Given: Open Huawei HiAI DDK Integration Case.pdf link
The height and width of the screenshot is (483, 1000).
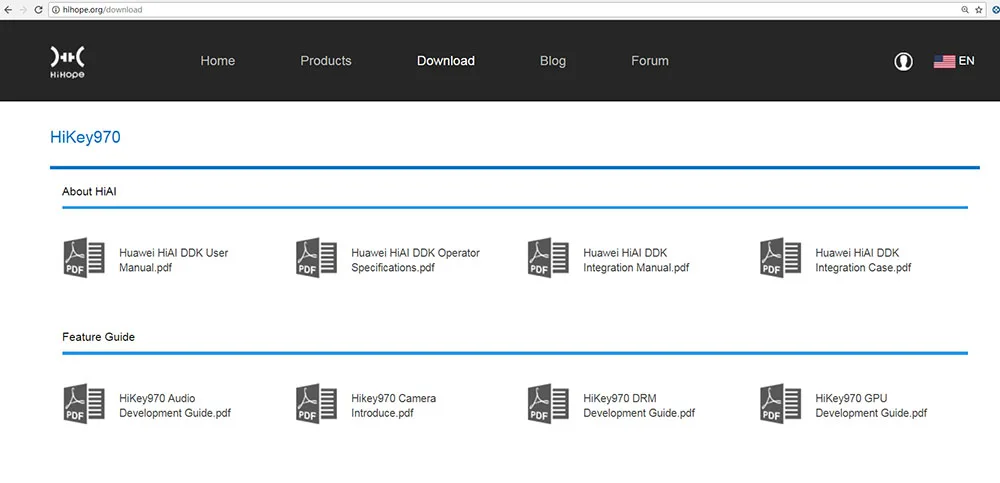Looking at the screenshot, I should (863, 260).
